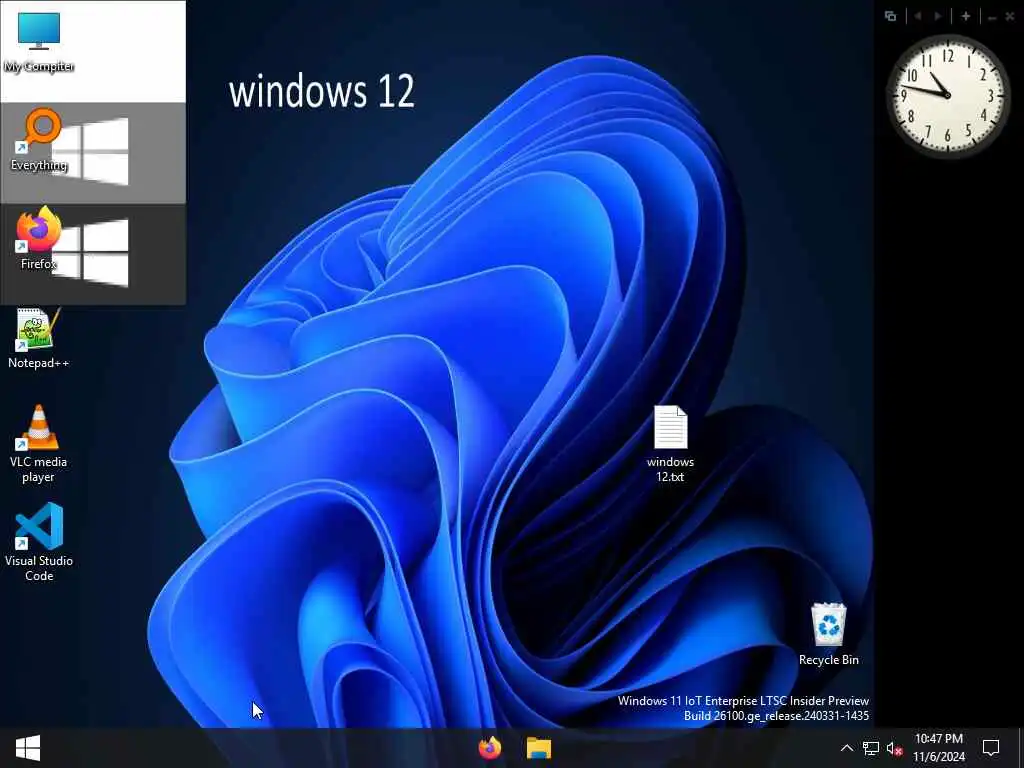Select the Visual Studio Code shortcut
1024x768 pixels.
click(x=39, y=542)
